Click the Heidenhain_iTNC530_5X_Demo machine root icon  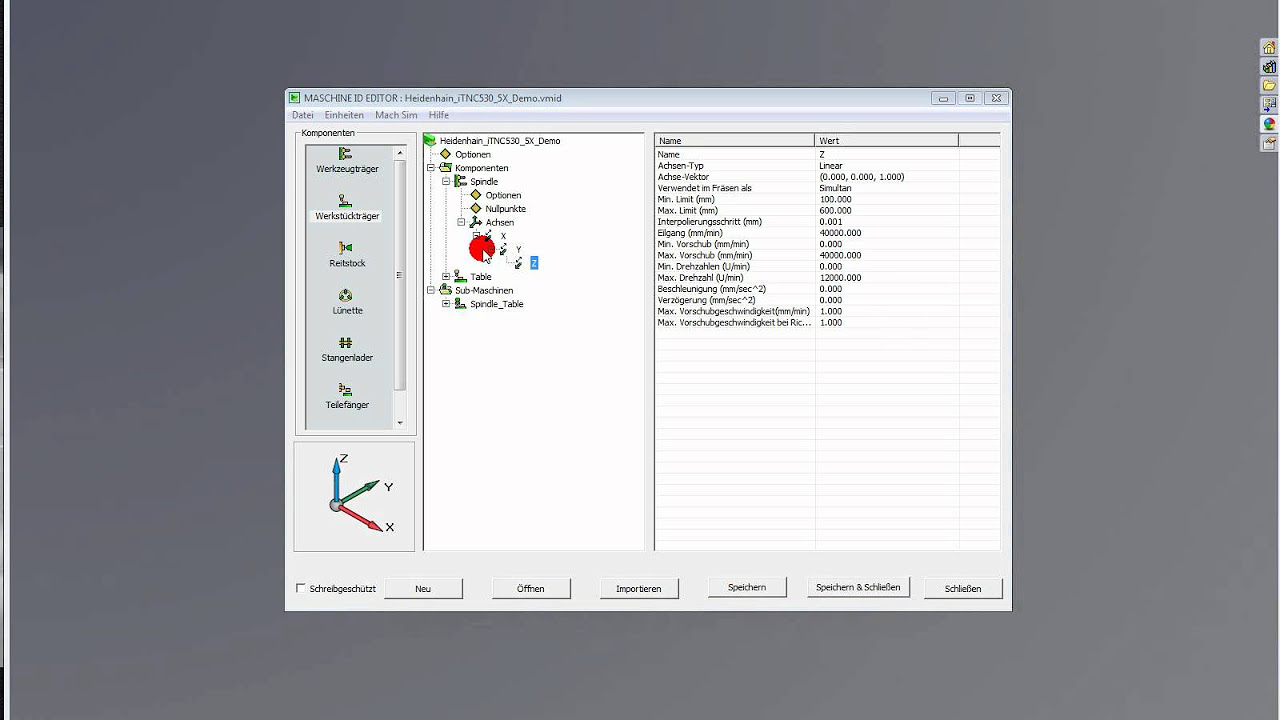pos(431,141)
